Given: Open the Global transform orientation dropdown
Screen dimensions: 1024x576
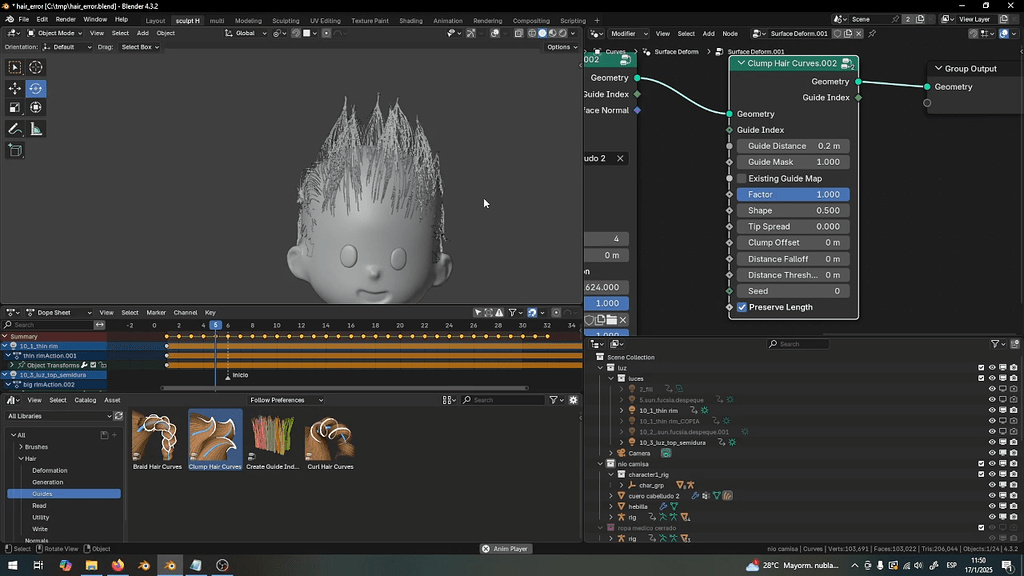Looking at the screenshot, I should tap(246, 33).
